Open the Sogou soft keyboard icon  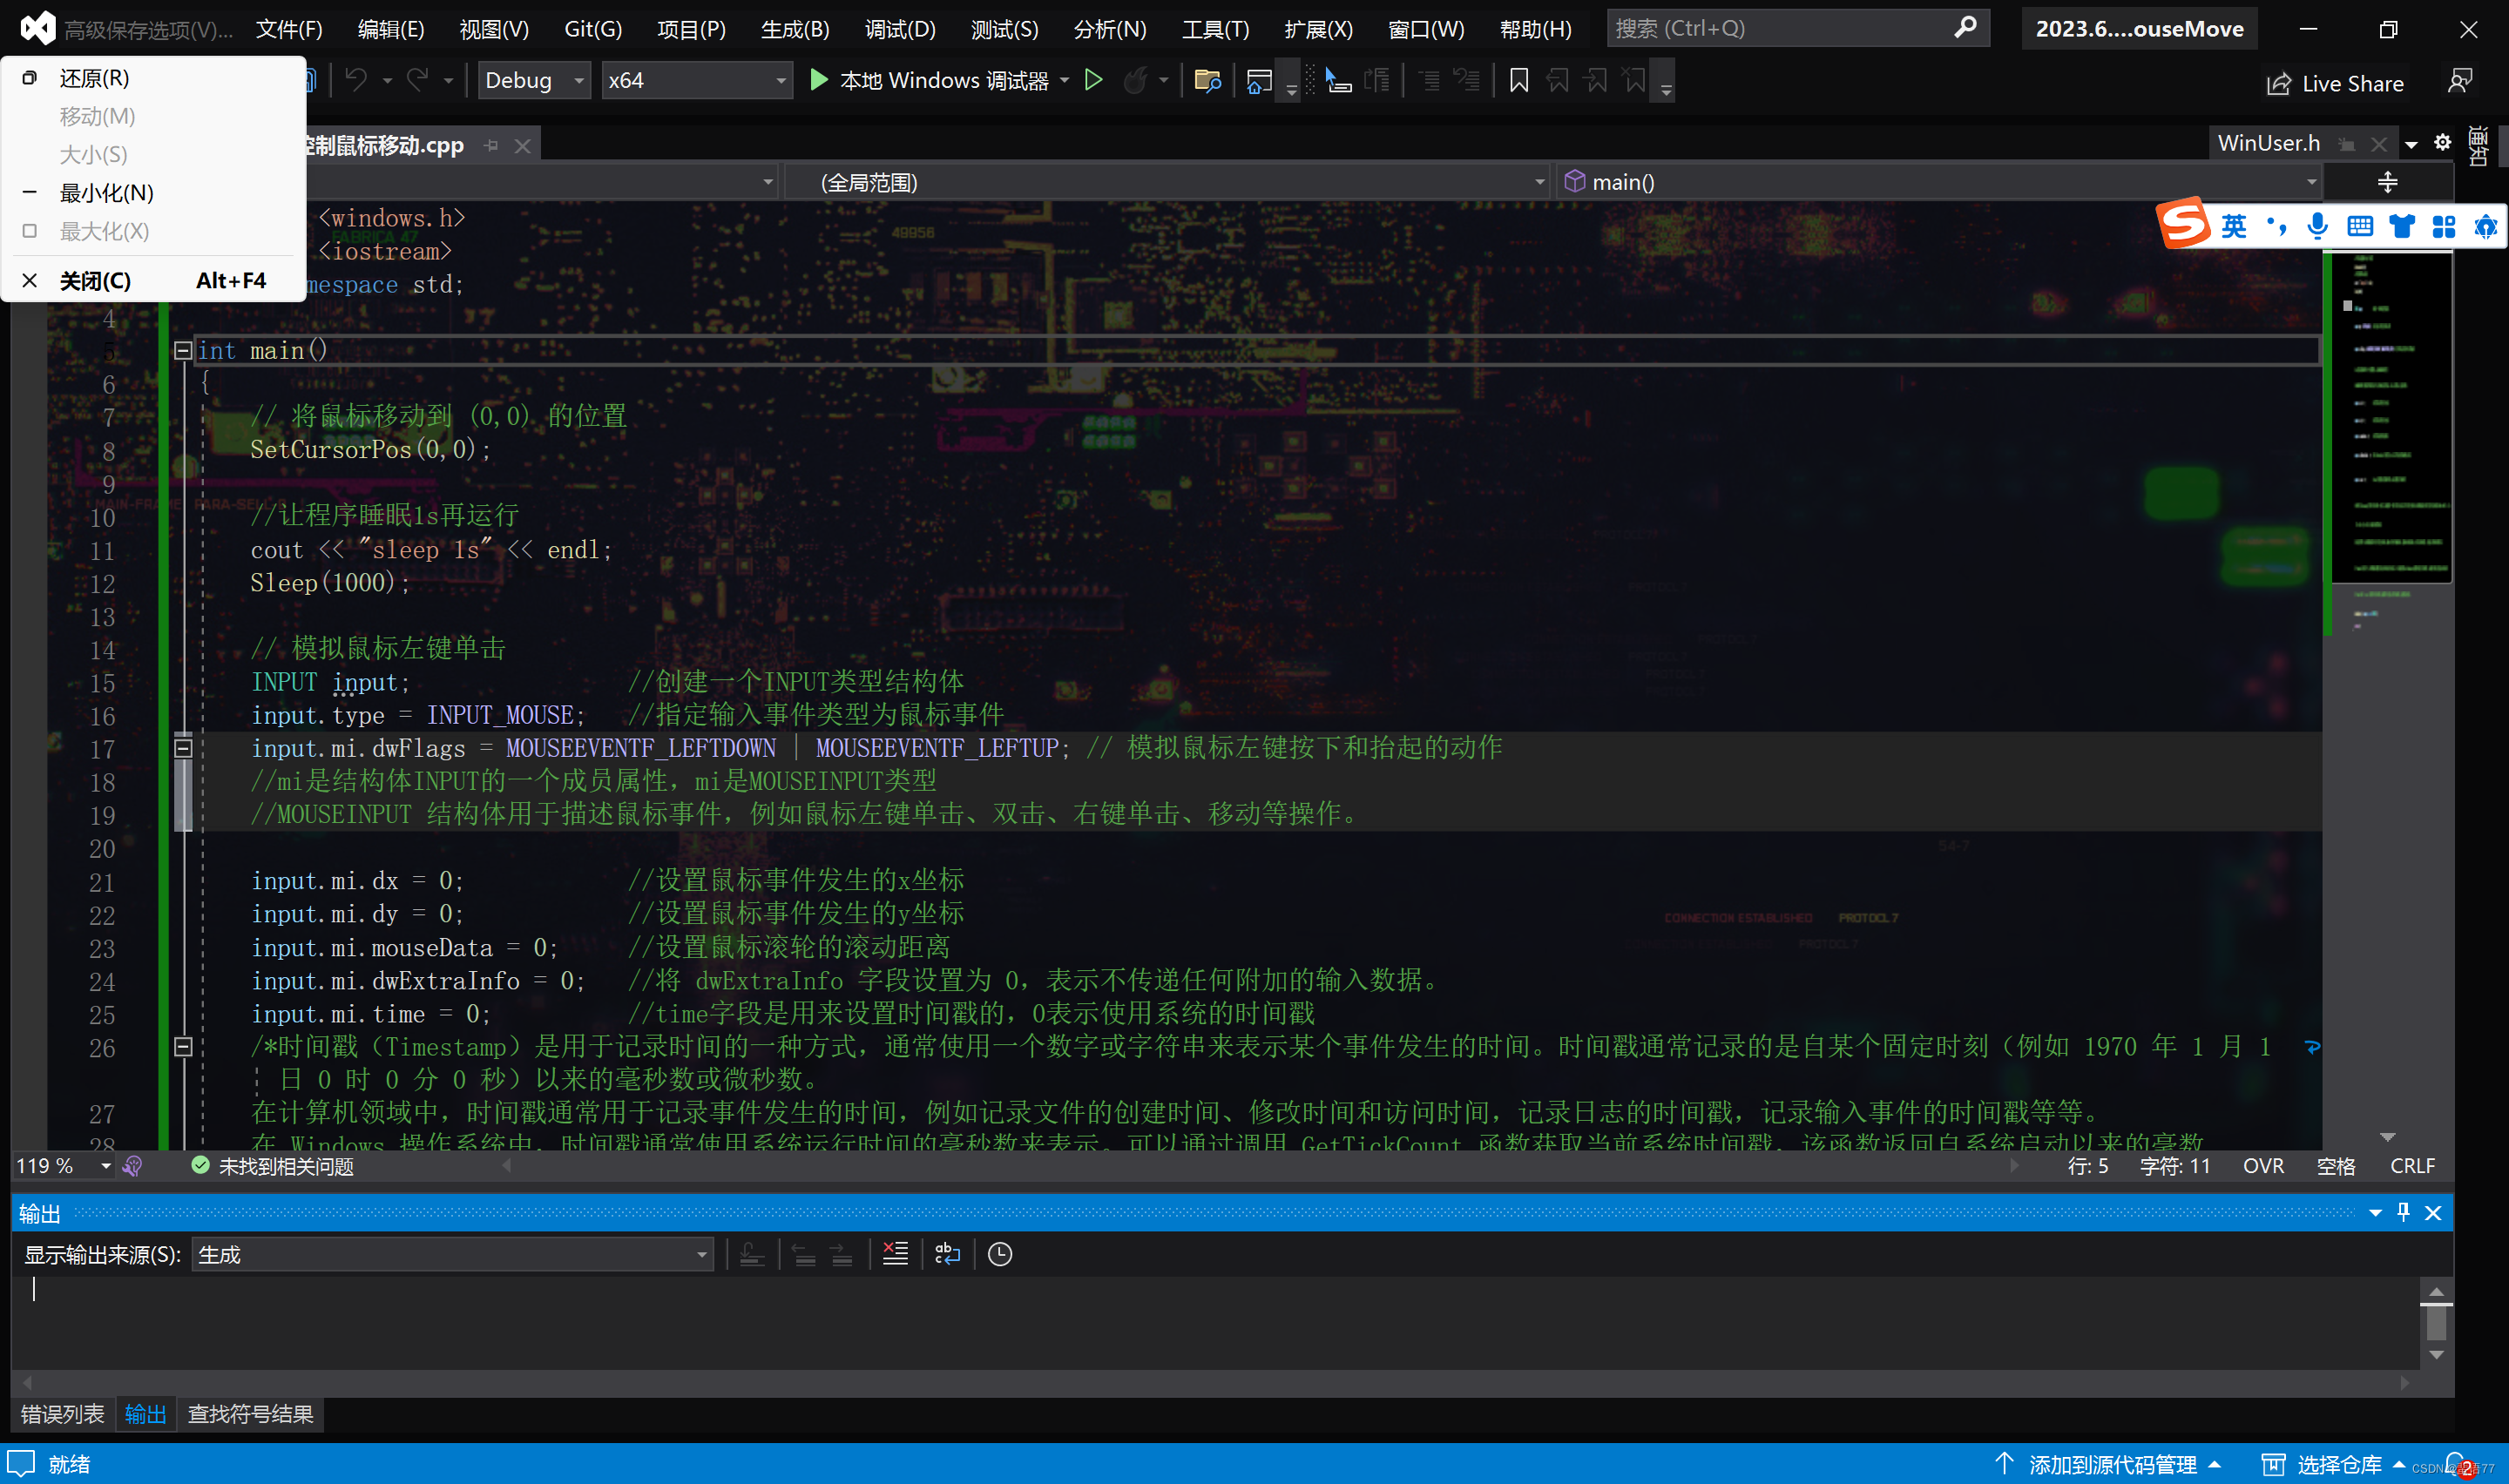2359,227
